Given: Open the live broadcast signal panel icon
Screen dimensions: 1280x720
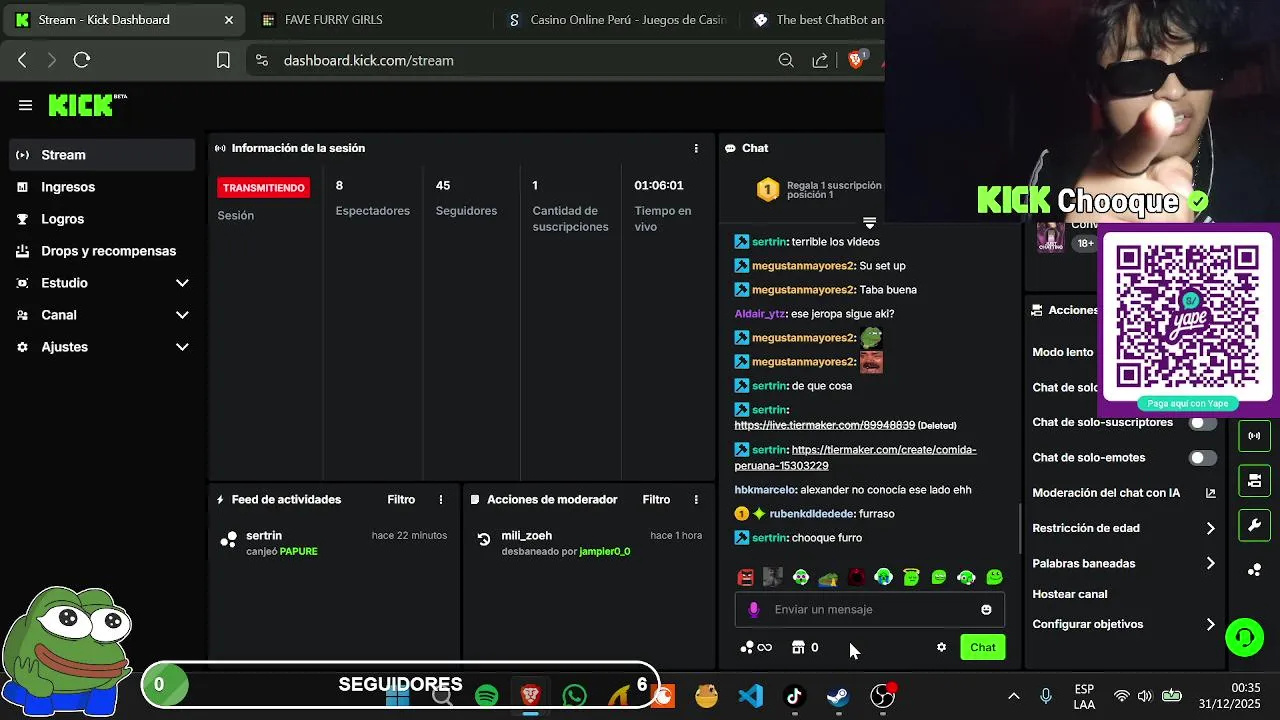Looking at the screenshot, I should tap(1254, 436).
